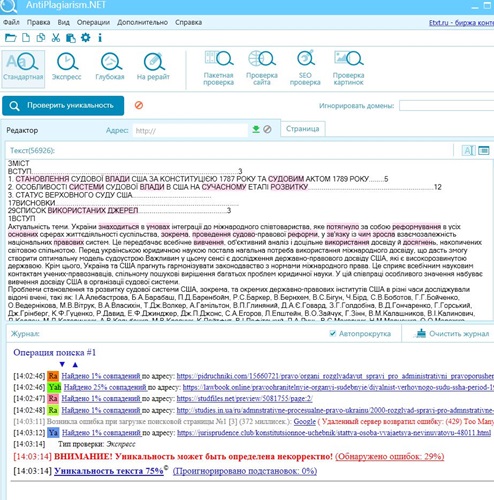Open the Операции menu
494x500 pixels.
point(93,22)
